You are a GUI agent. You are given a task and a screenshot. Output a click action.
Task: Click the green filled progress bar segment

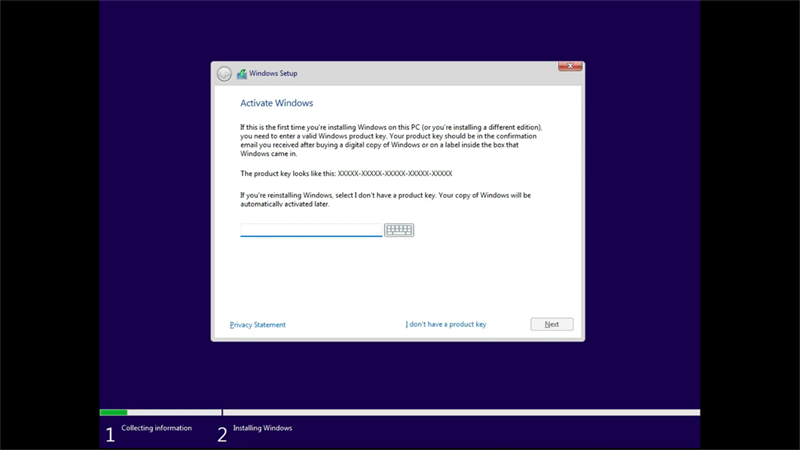(113, 412)
